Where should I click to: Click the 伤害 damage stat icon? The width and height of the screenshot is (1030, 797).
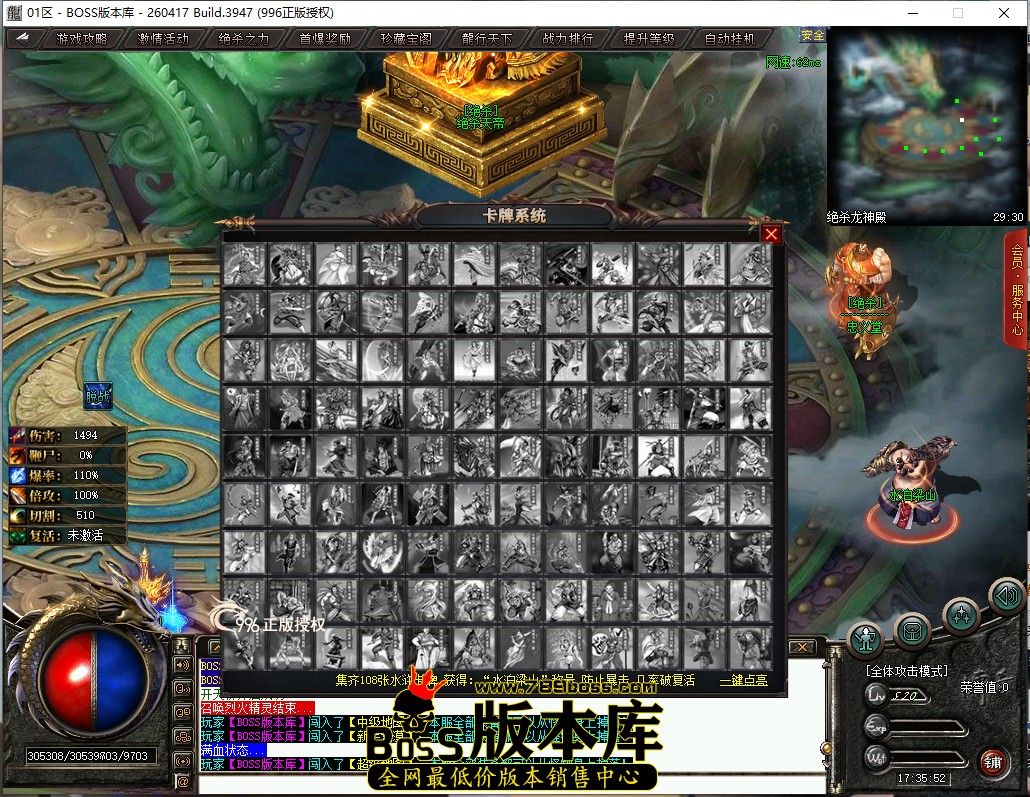17,435
